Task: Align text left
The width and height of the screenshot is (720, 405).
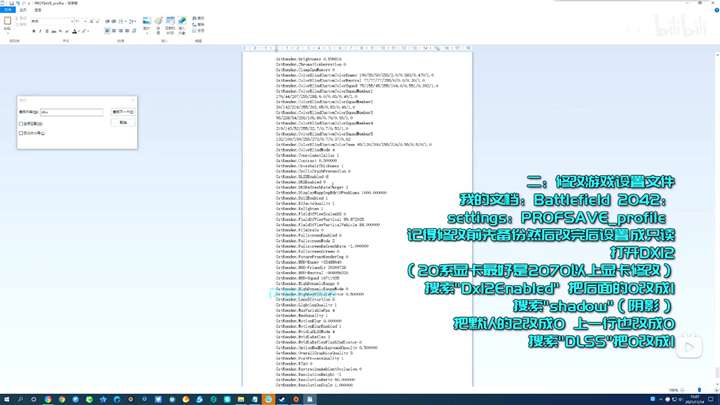Action: (107, 31)
